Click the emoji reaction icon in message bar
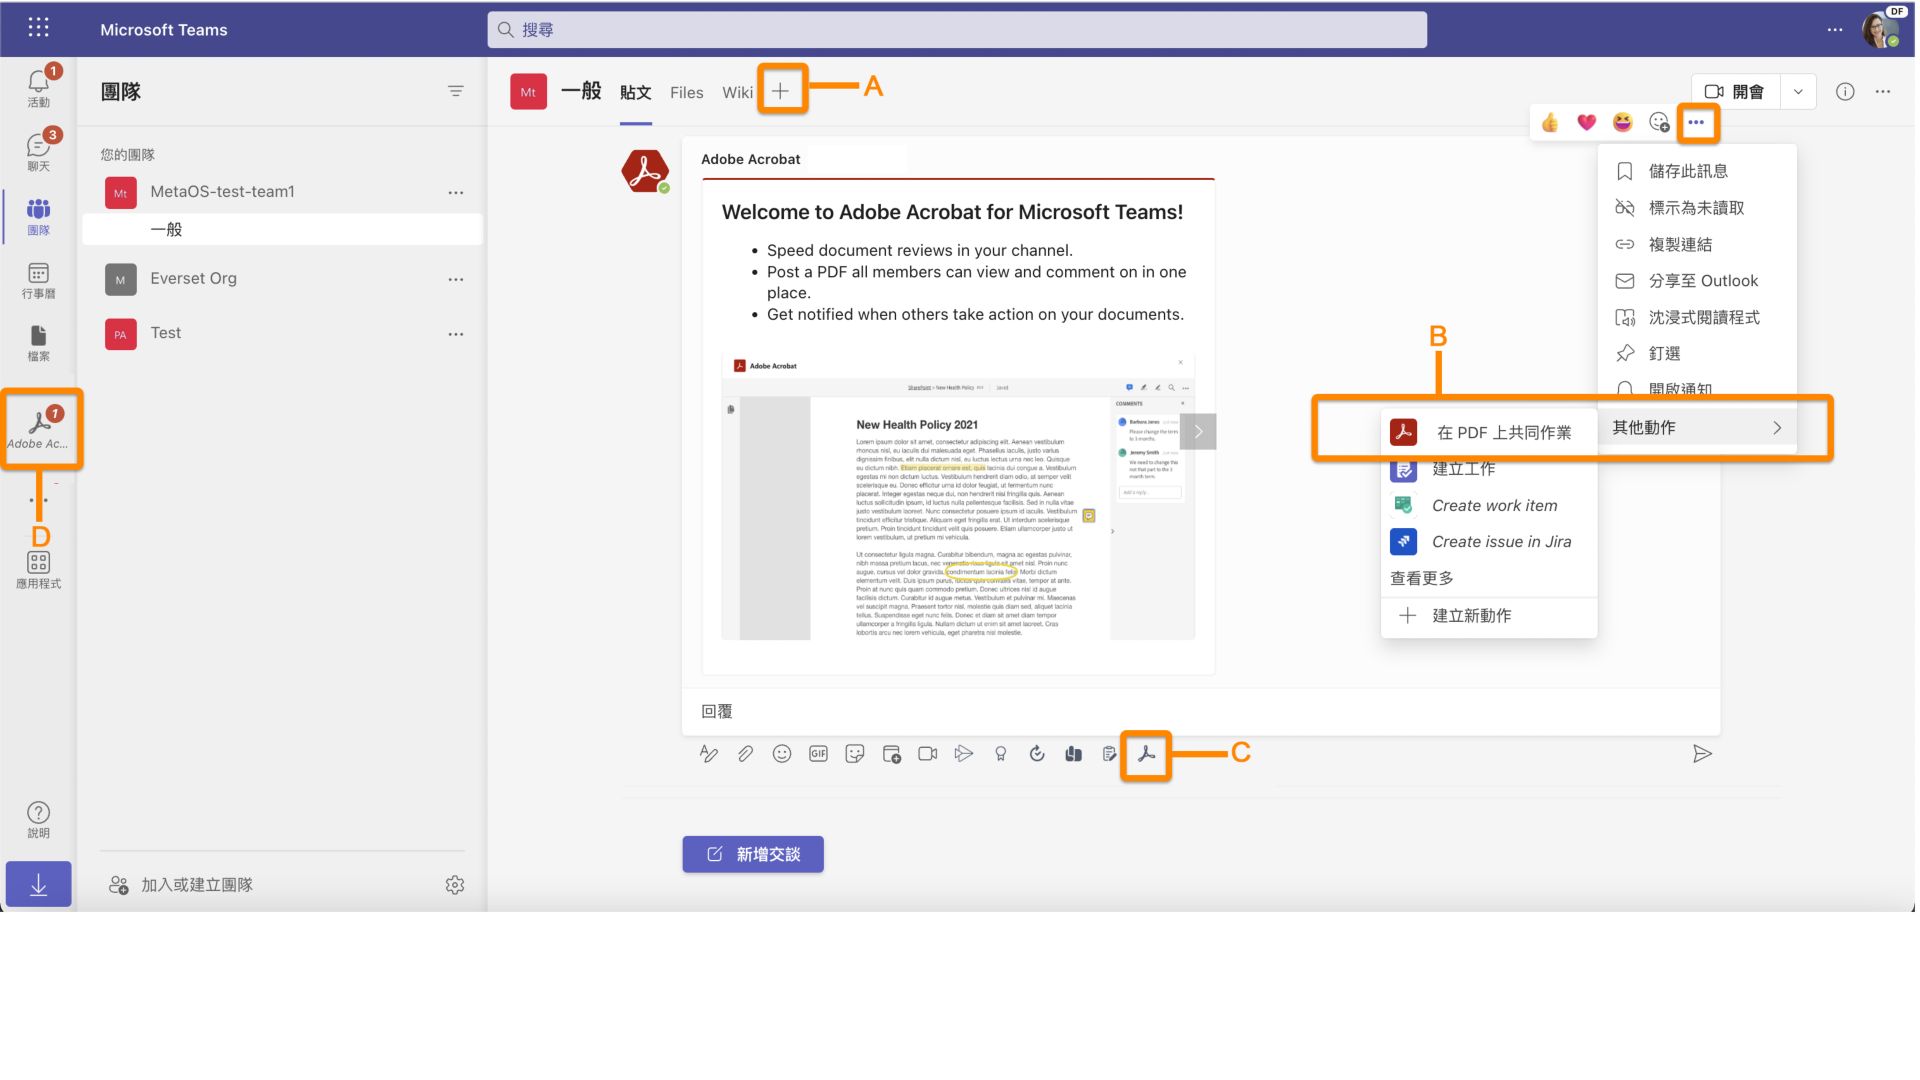This screenshot has width=1920, height=1080. click(782, 753)
